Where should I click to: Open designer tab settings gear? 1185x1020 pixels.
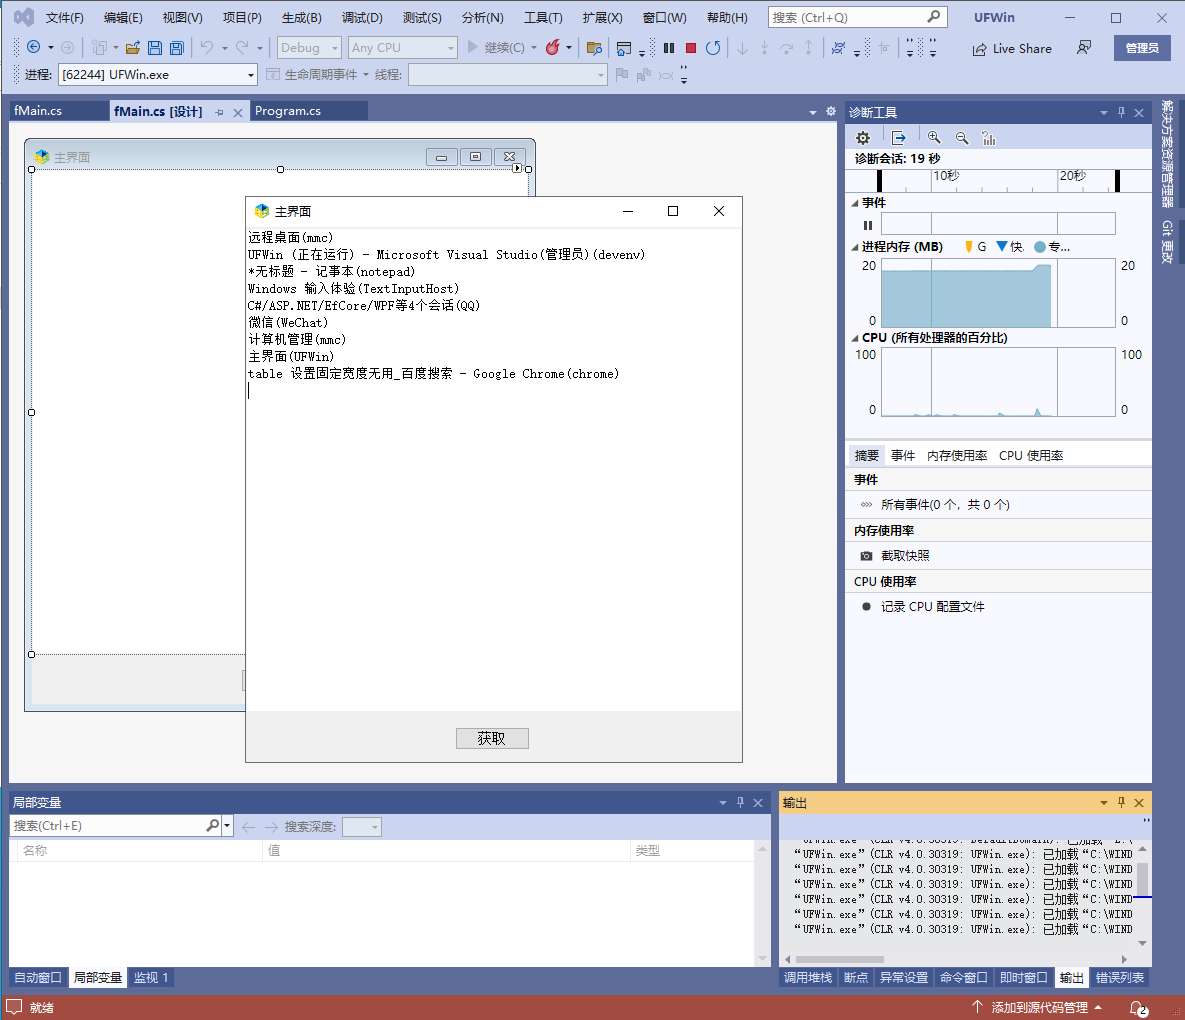[831, 111]
